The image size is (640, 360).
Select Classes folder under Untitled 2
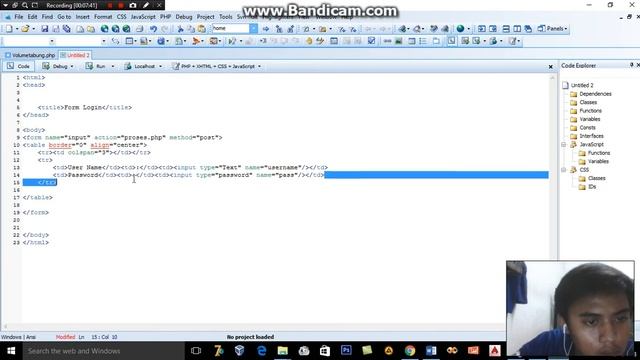click(584, 102)
